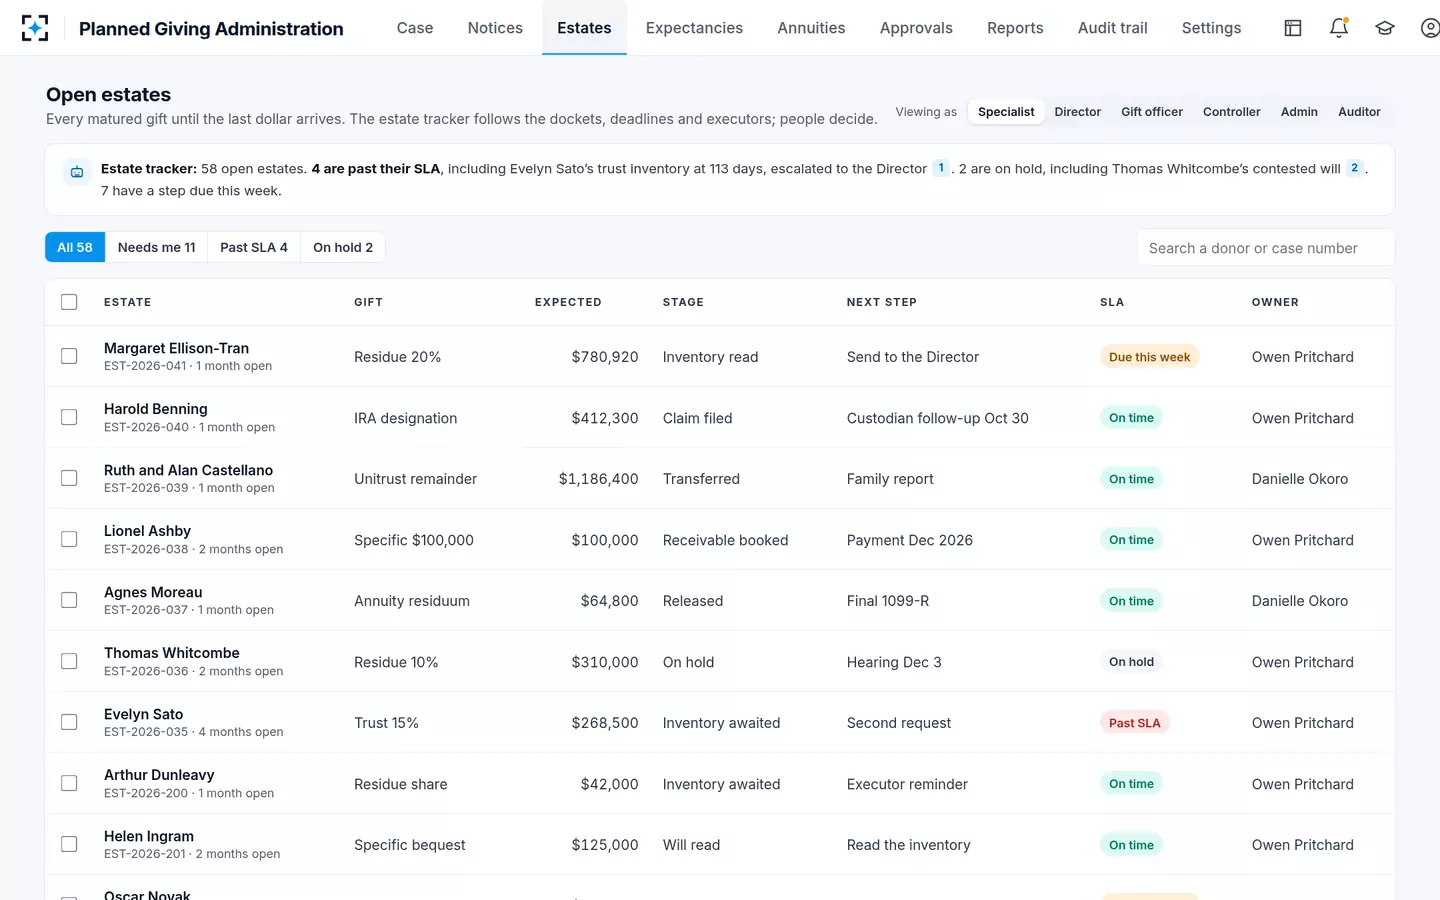Open the layout panel icon

coord(1293,28)
